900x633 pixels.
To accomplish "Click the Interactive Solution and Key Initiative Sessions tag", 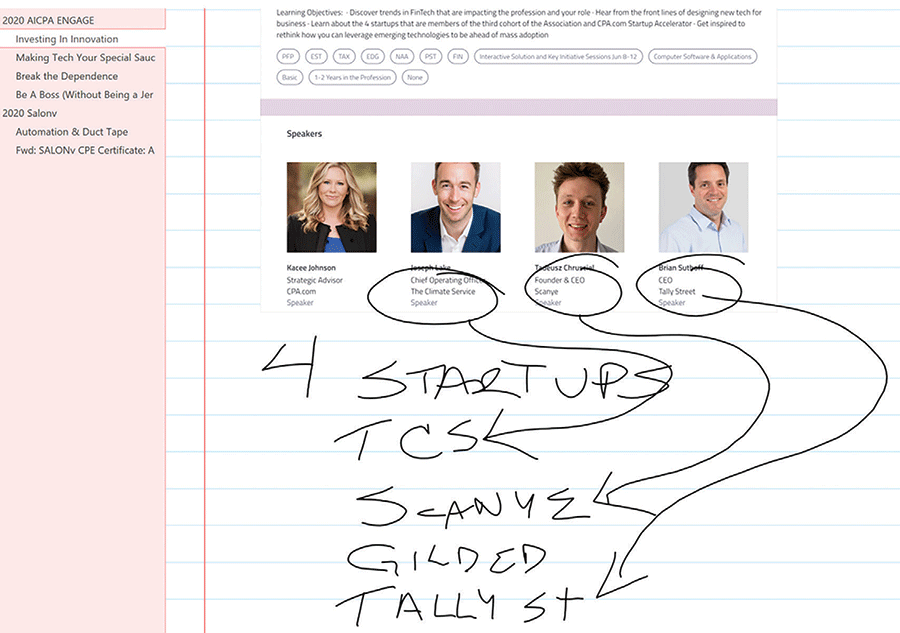I will click(558, 56).
